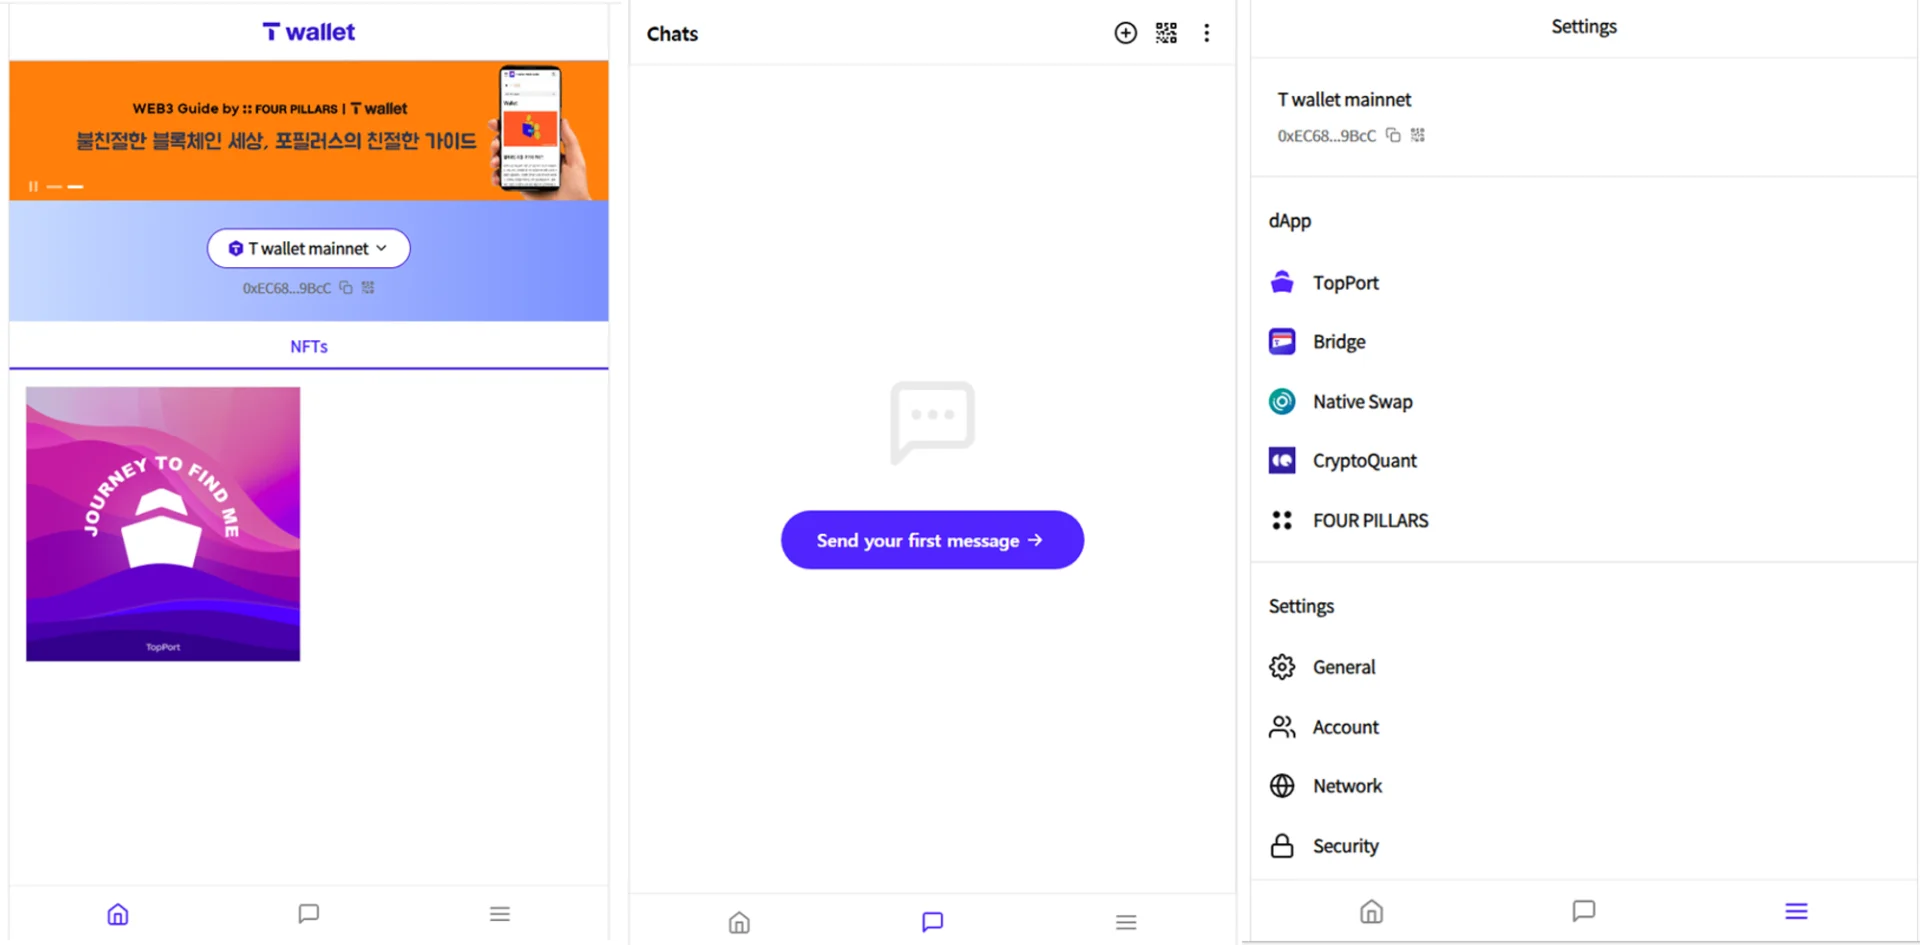Image resolution: width=1920 pixels, height=945 pixels.
Task: Copy wallet address under mainnet selector
Action: coord(346,288)
